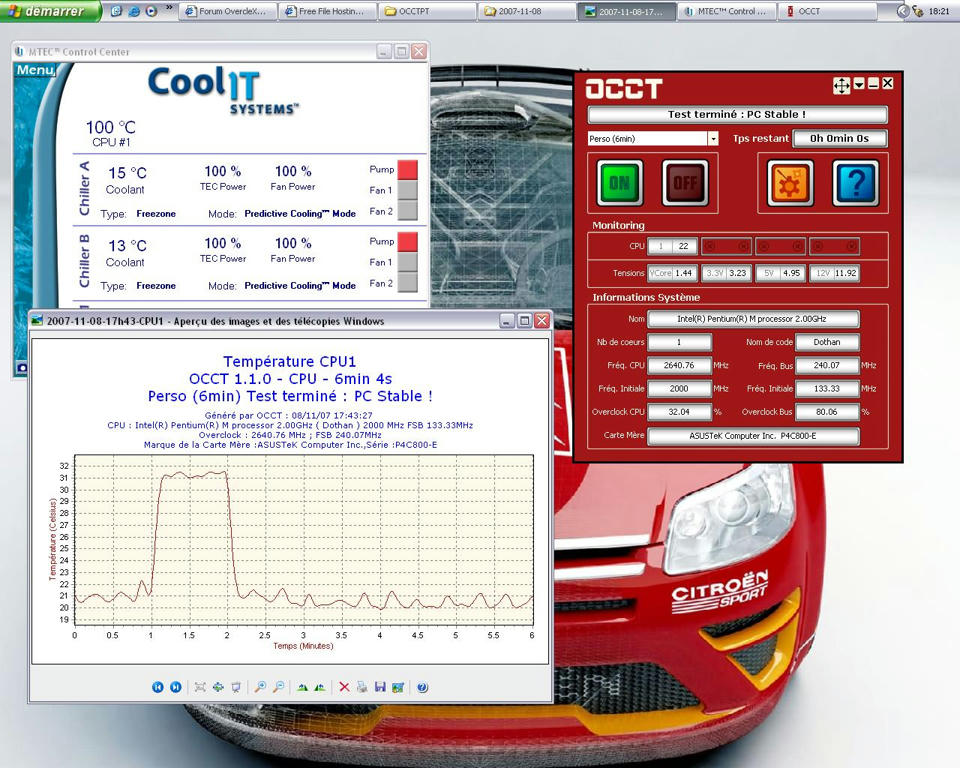Screen dimensions: 960x768
Task: Click Chiller B Freezone type label
Action: pos(156,285)
